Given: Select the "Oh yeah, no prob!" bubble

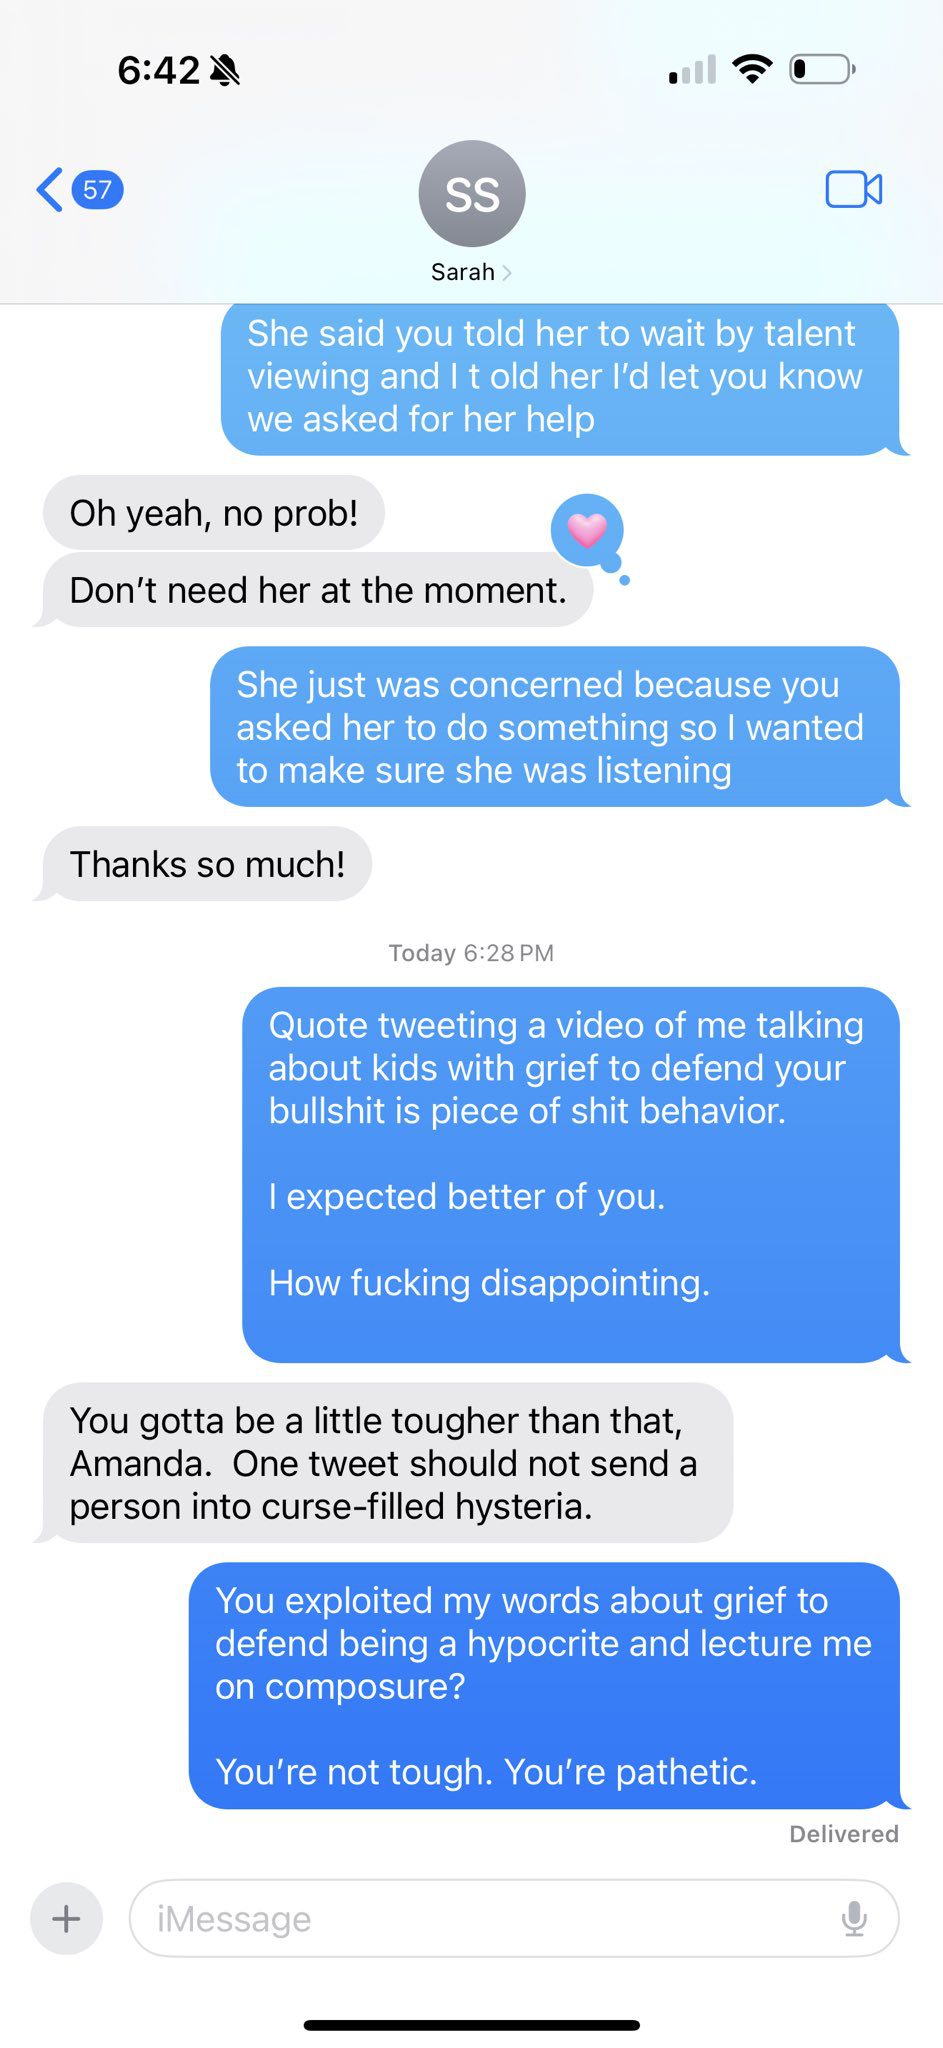Looking at the screenshot, I should click(x=214, y=513).
